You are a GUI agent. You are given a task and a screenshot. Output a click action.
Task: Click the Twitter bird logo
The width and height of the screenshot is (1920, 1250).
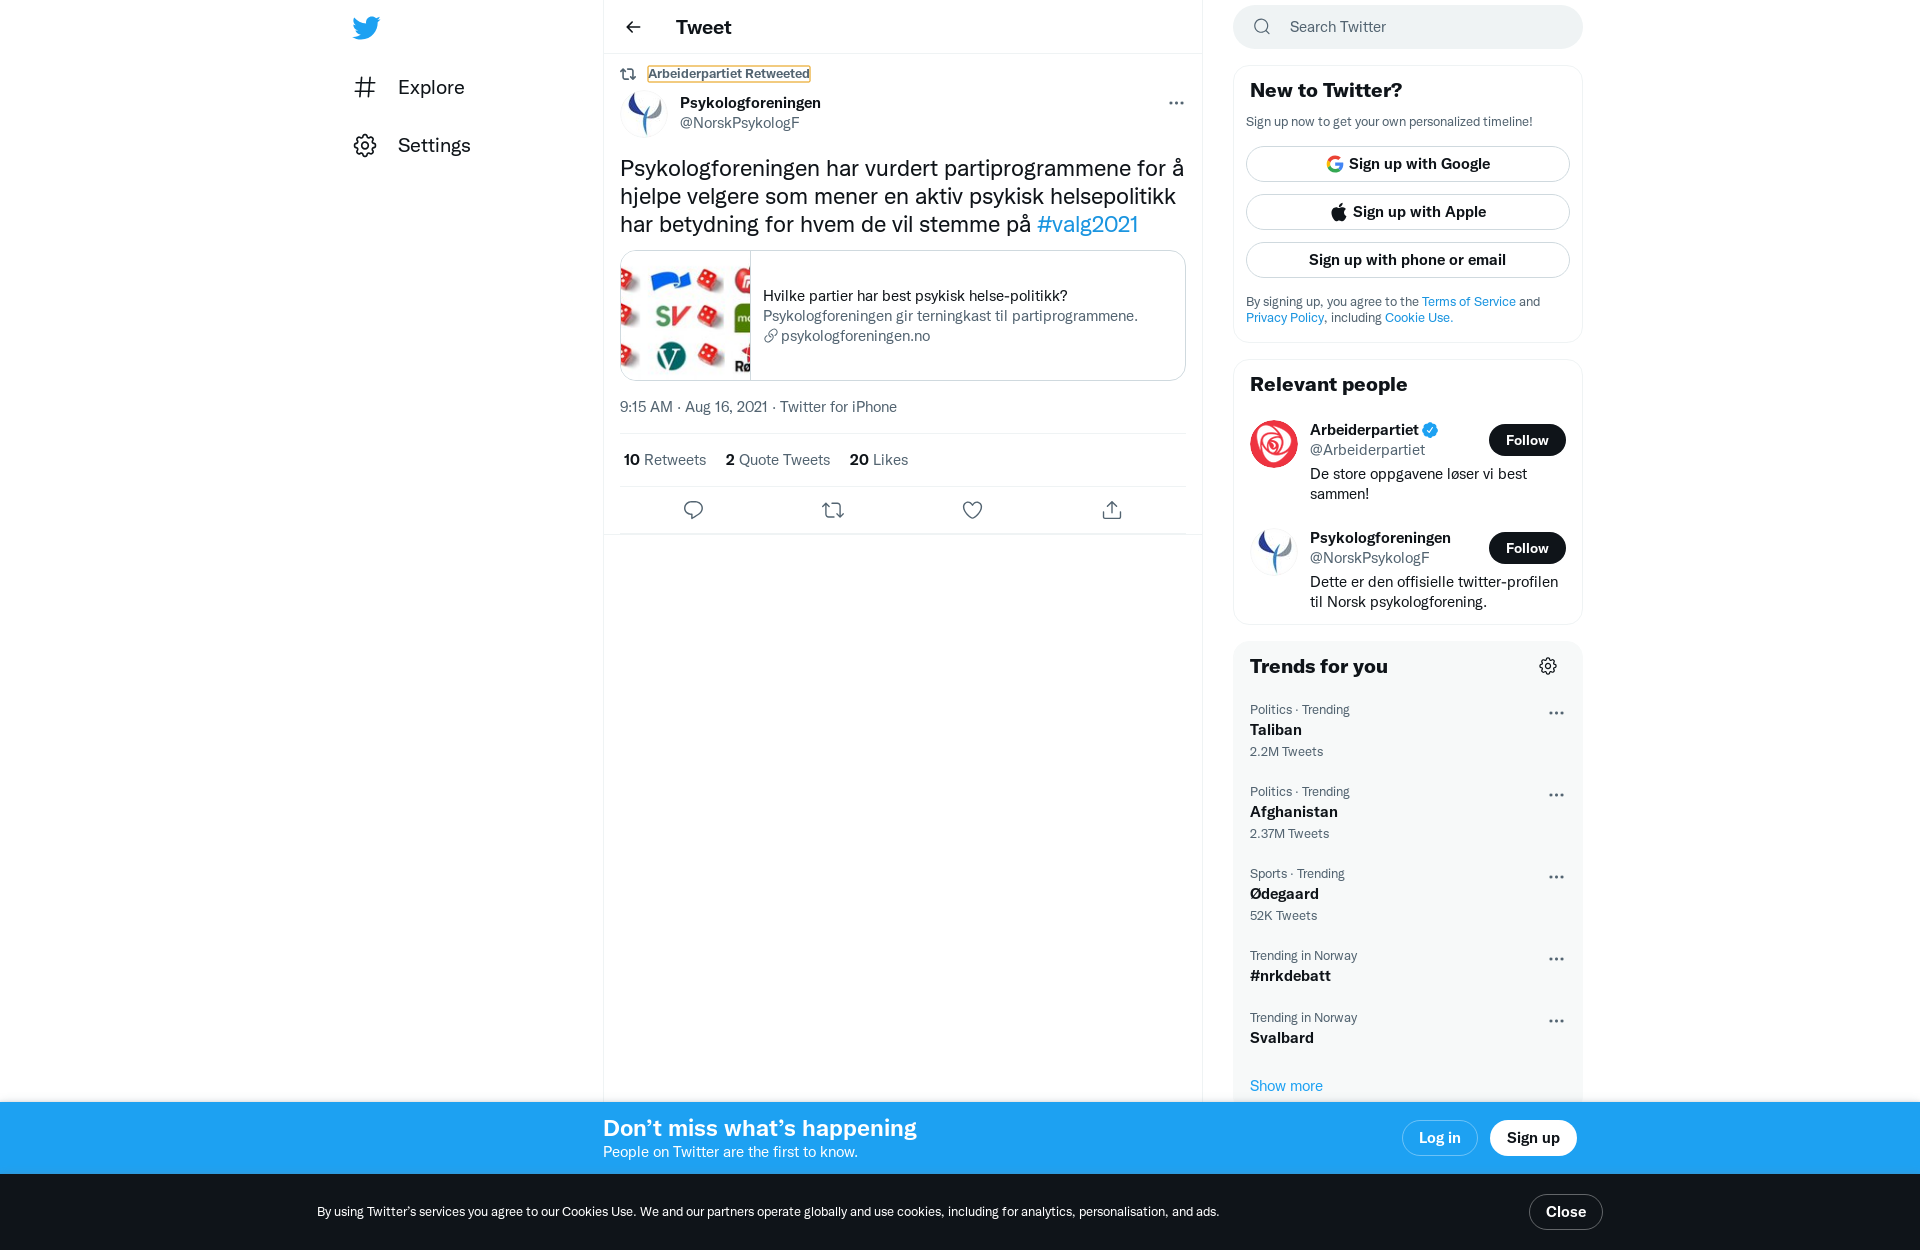[x=366, y=27]
